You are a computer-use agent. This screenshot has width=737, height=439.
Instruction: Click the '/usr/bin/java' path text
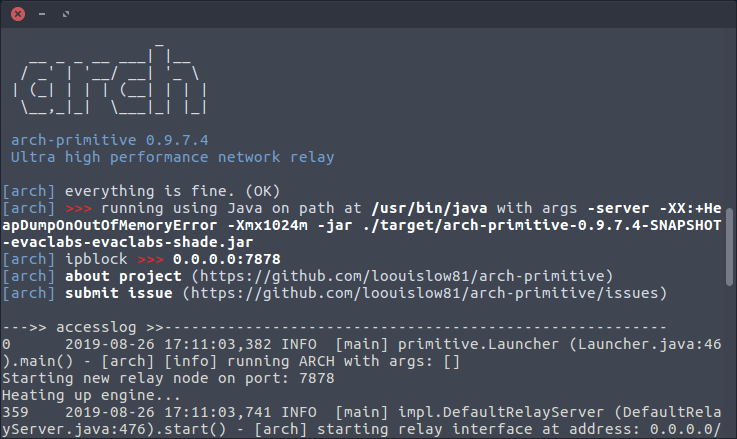[x=429, y=208]
